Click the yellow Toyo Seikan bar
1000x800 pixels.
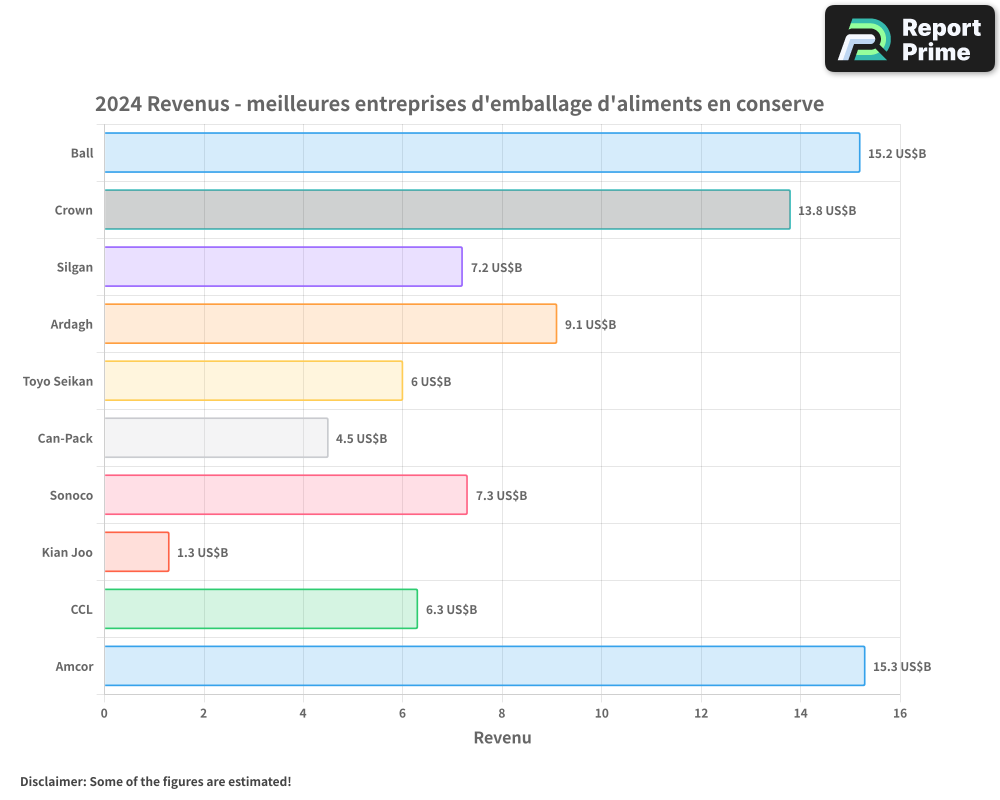(253, 381)
